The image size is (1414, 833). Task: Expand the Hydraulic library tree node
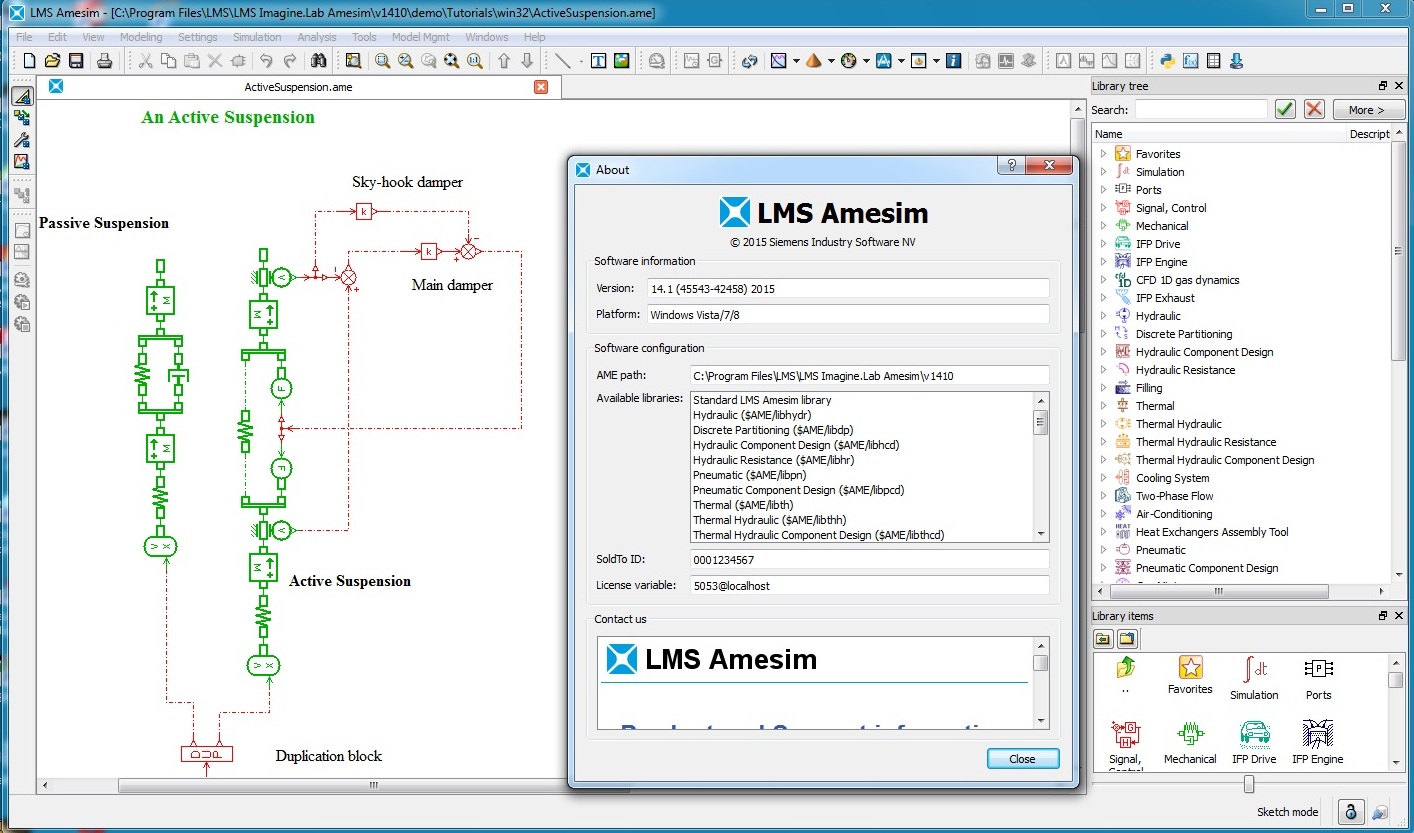point(1103,316)
